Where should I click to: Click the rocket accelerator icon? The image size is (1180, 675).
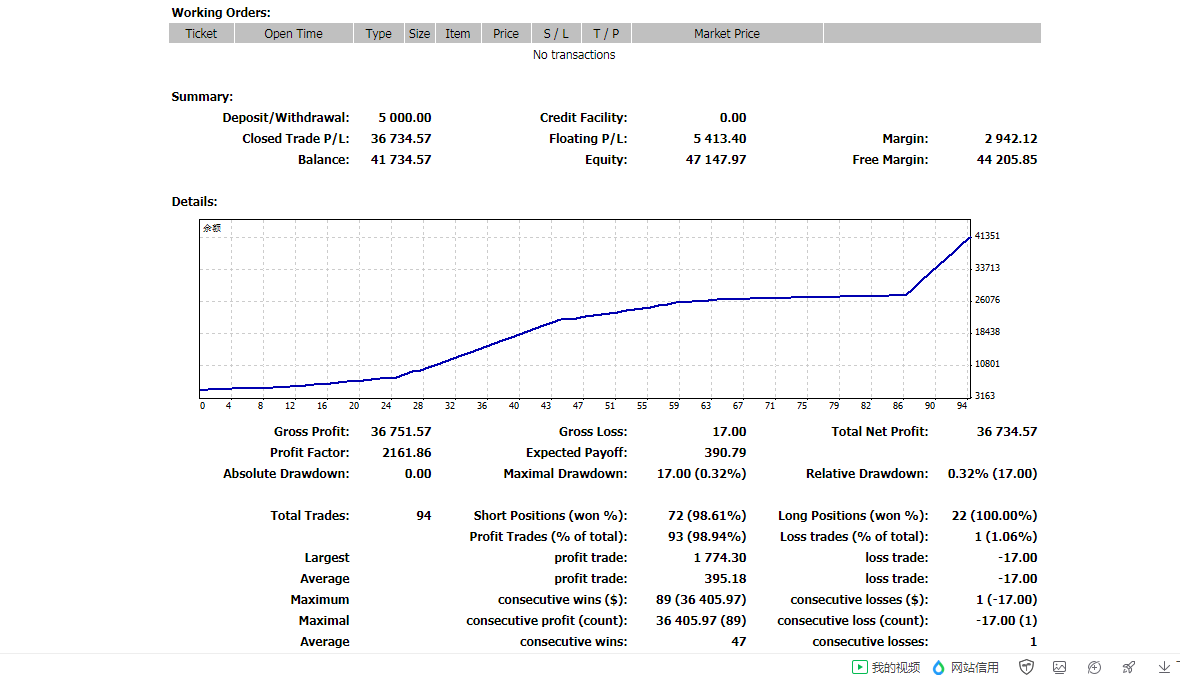(x=1129, y=667)
